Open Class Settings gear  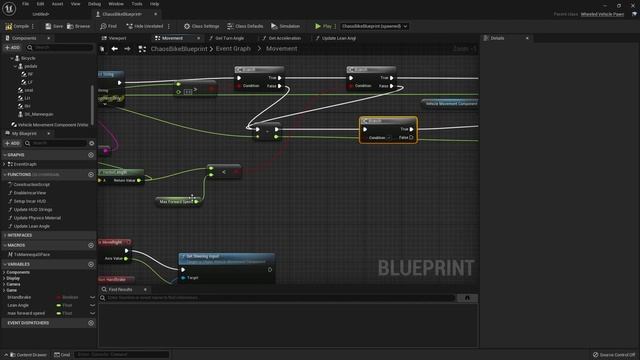coord(187,26)
